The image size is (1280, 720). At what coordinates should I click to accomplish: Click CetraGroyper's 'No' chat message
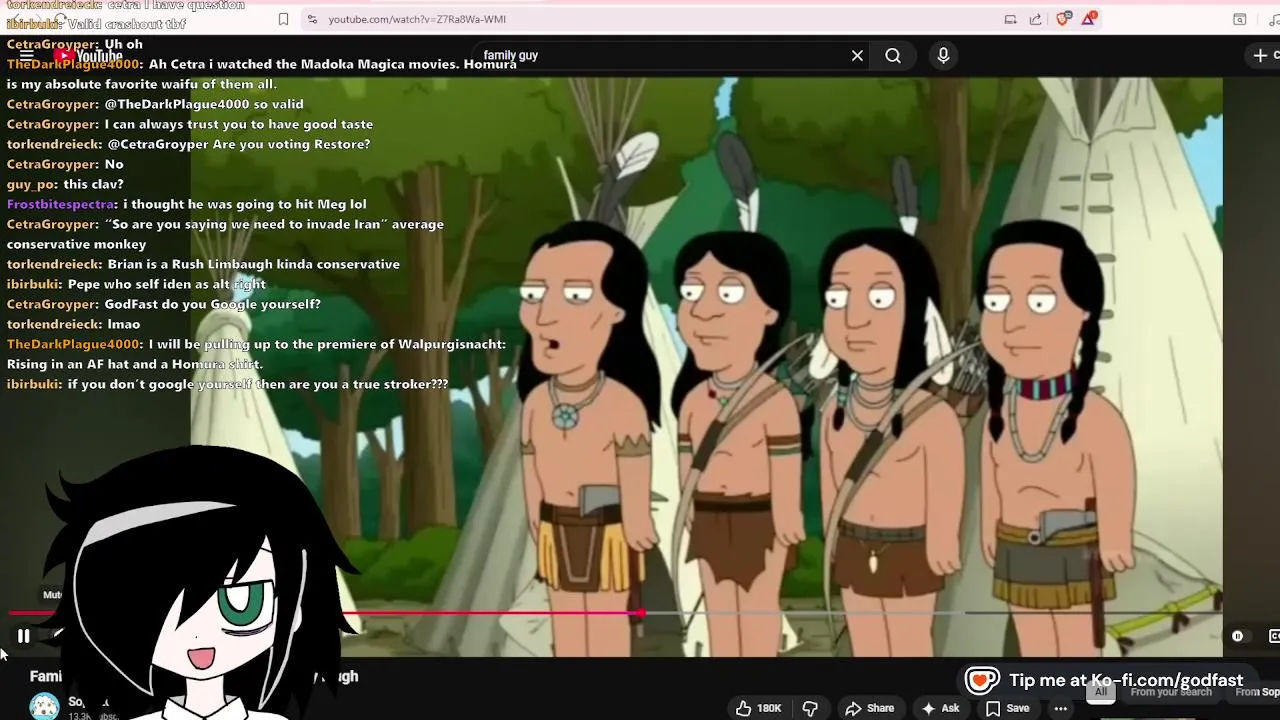pos(114,164)
